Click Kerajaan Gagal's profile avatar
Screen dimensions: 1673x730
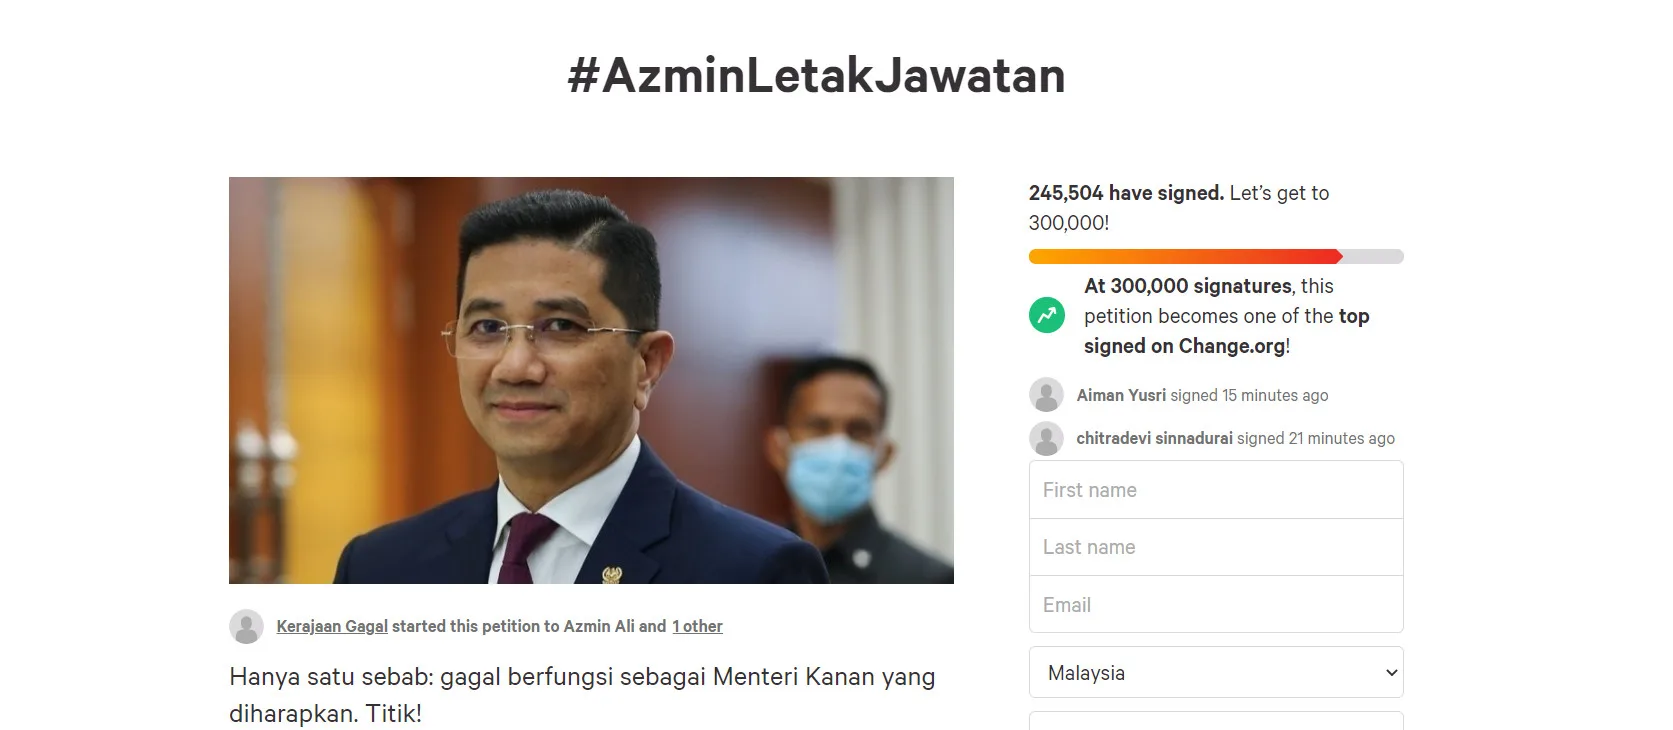coord(246,626)
